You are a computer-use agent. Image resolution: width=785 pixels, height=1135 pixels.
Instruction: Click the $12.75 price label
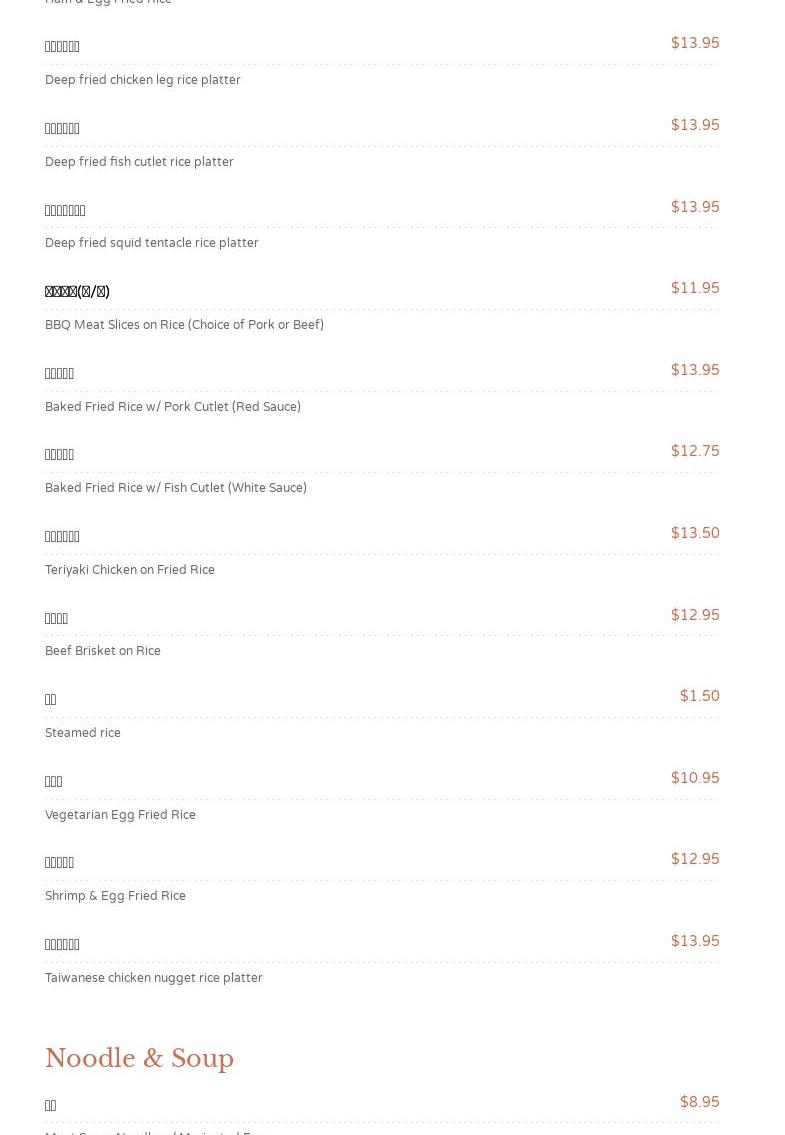coord(694,451)
